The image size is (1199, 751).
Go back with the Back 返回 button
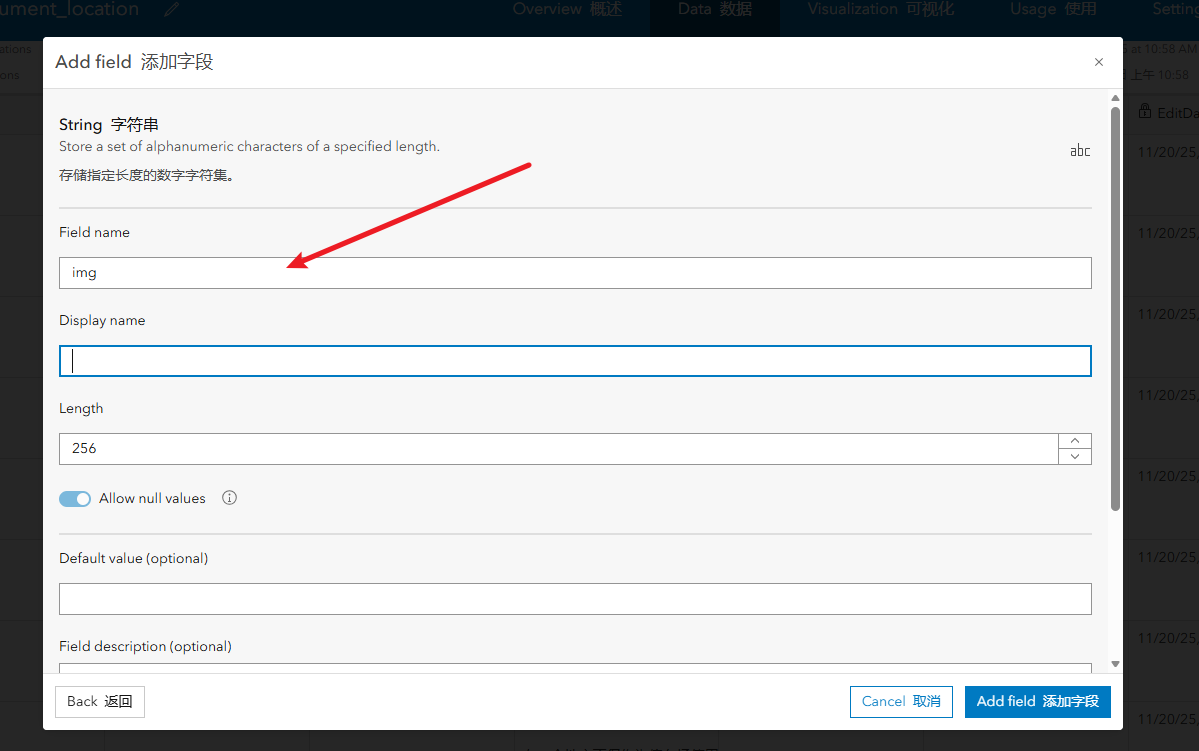[x=99, y=701]
